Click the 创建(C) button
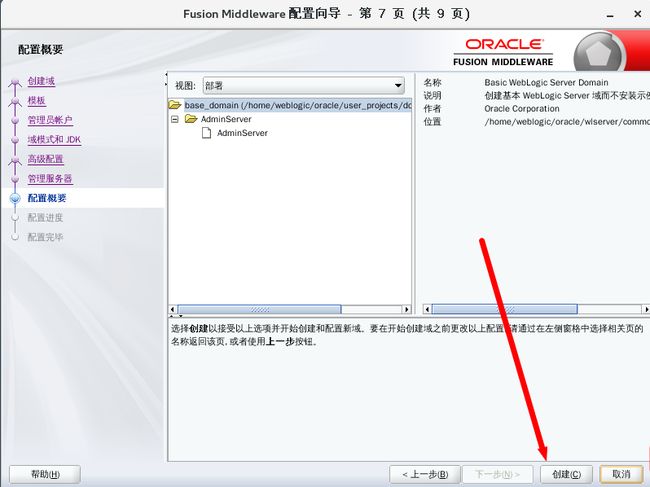 click(x=566, y=474)
